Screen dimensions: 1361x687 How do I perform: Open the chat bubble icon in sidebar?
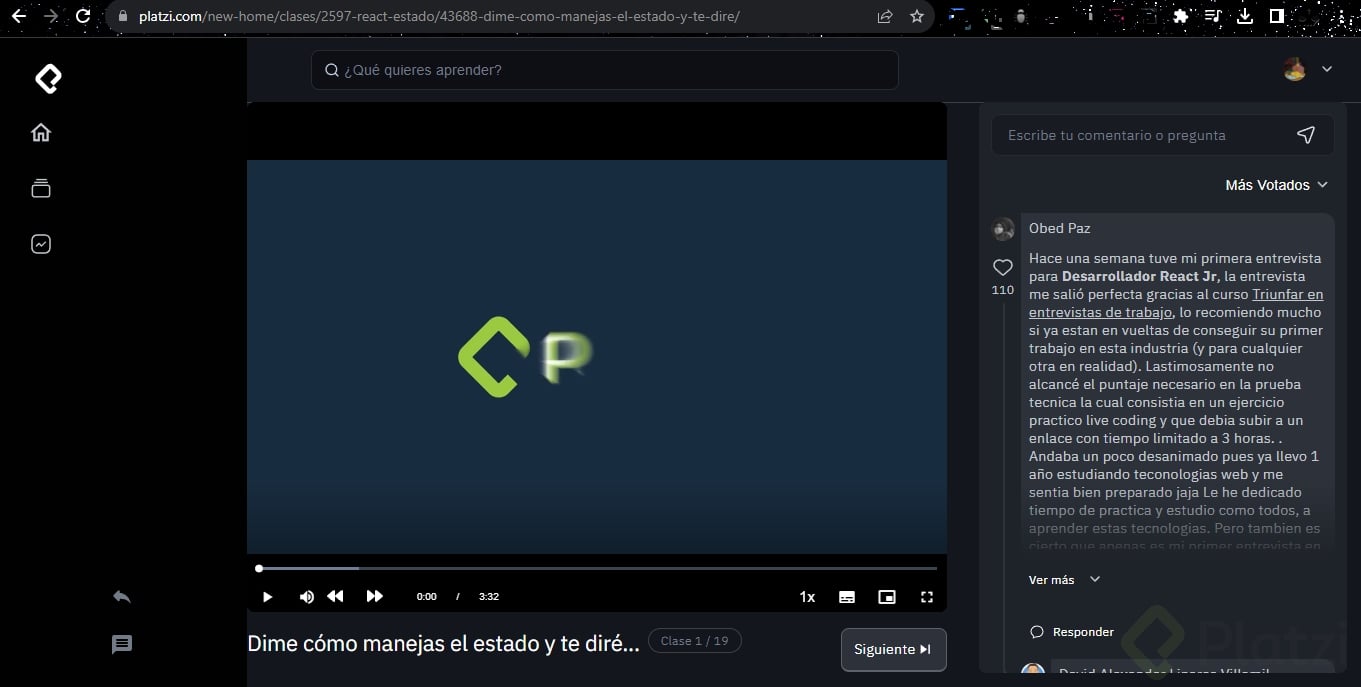coord(122,644)
